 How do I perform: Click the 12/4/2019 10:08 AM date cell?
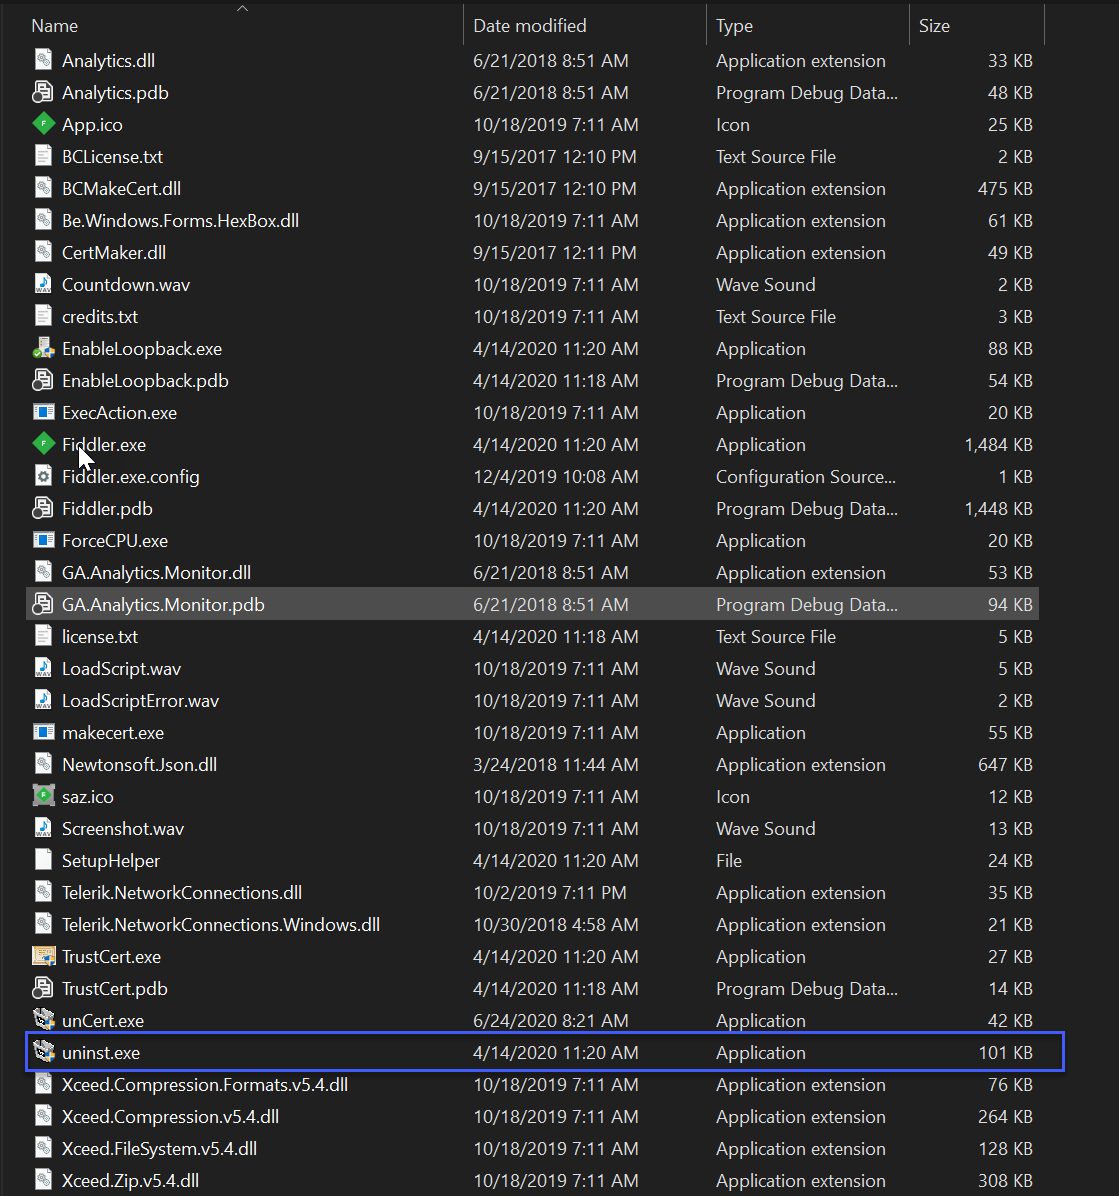(x=555, y=477)
